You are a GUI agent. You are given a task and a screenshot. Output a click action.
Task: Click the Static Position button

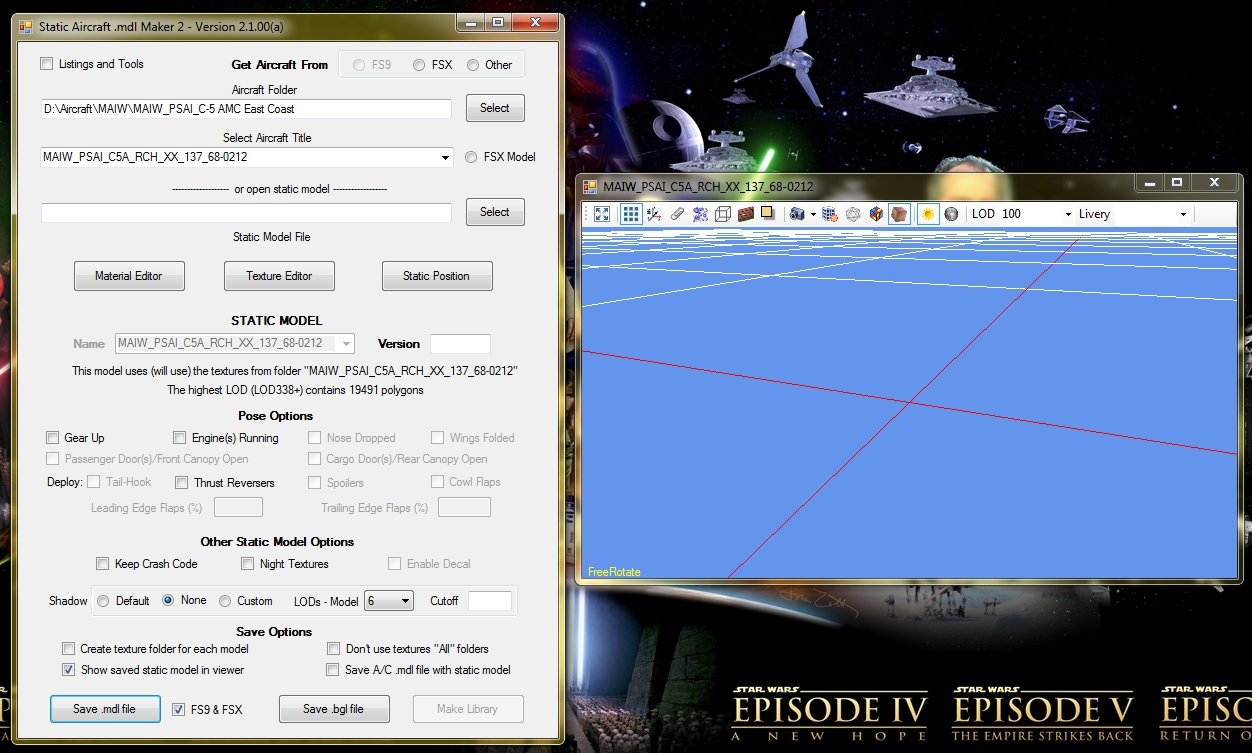(436, 276)
